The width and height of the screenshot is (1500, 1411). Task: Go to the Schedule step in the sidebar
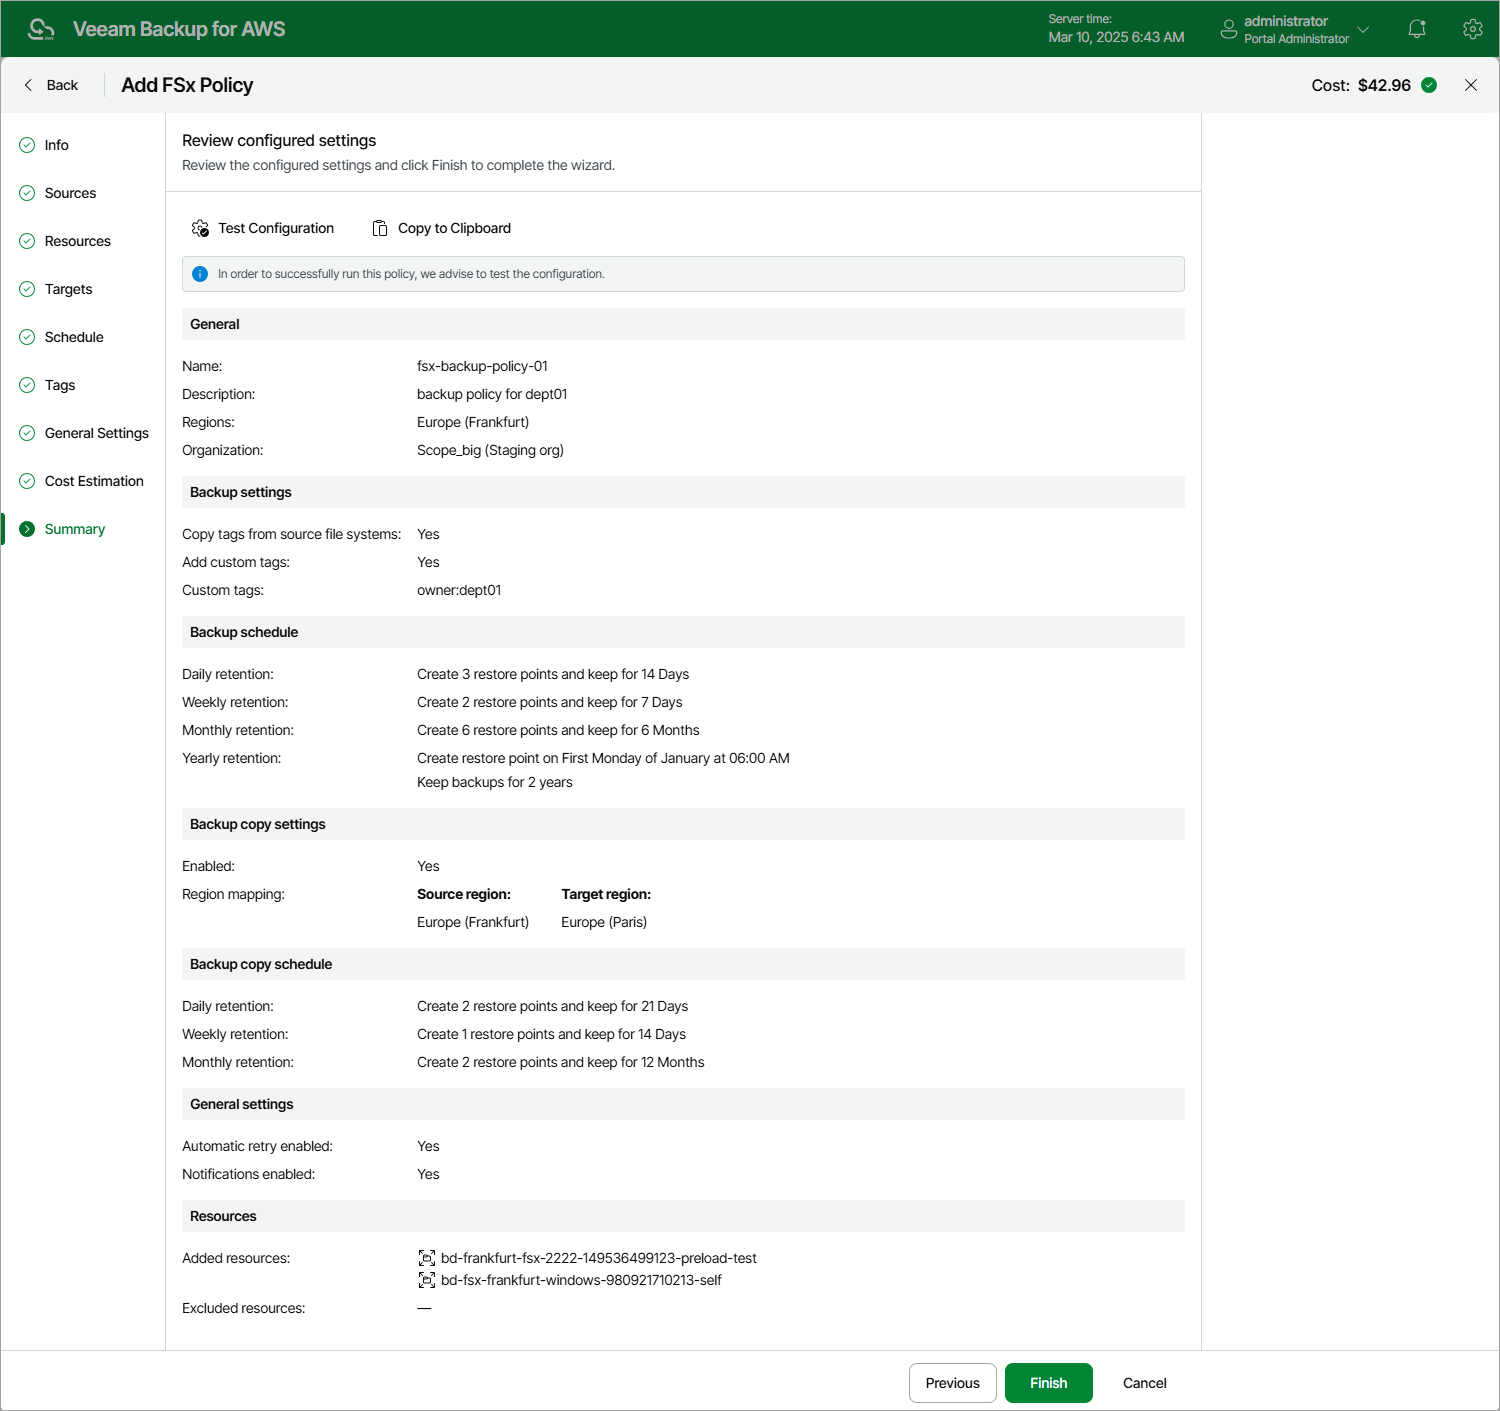[x=74, y=337]
